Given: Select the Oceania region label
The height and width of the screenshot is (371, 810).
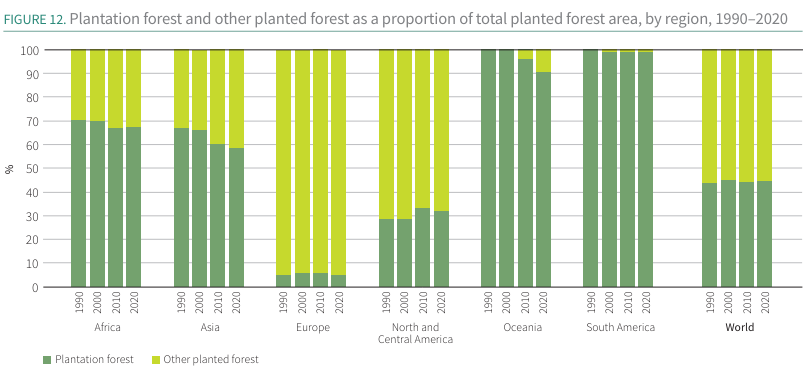Looking at the screenshot, I should point(522,328).
